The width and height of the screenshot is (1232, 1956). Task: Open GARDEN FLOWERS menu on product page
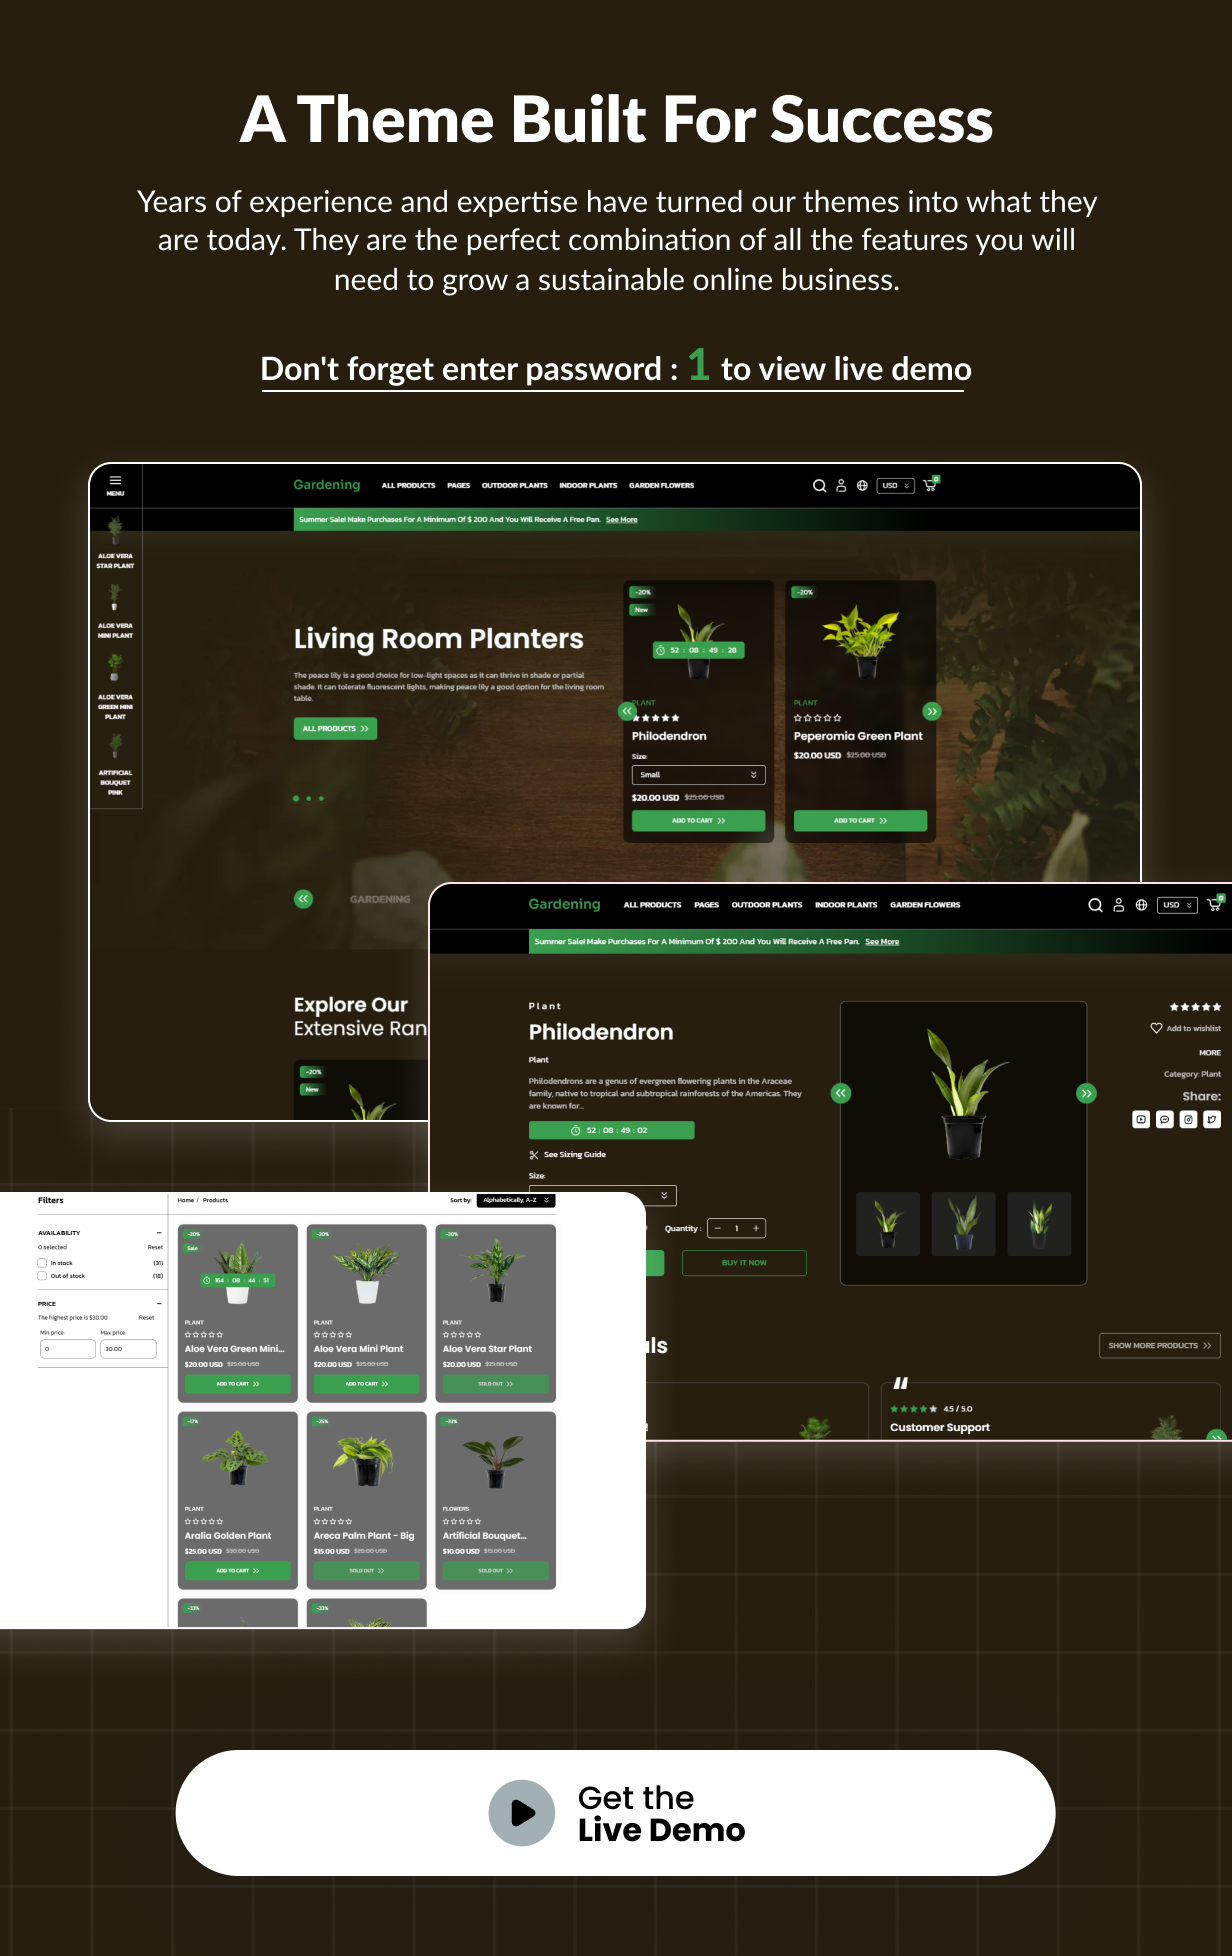(x=924, y=905)
